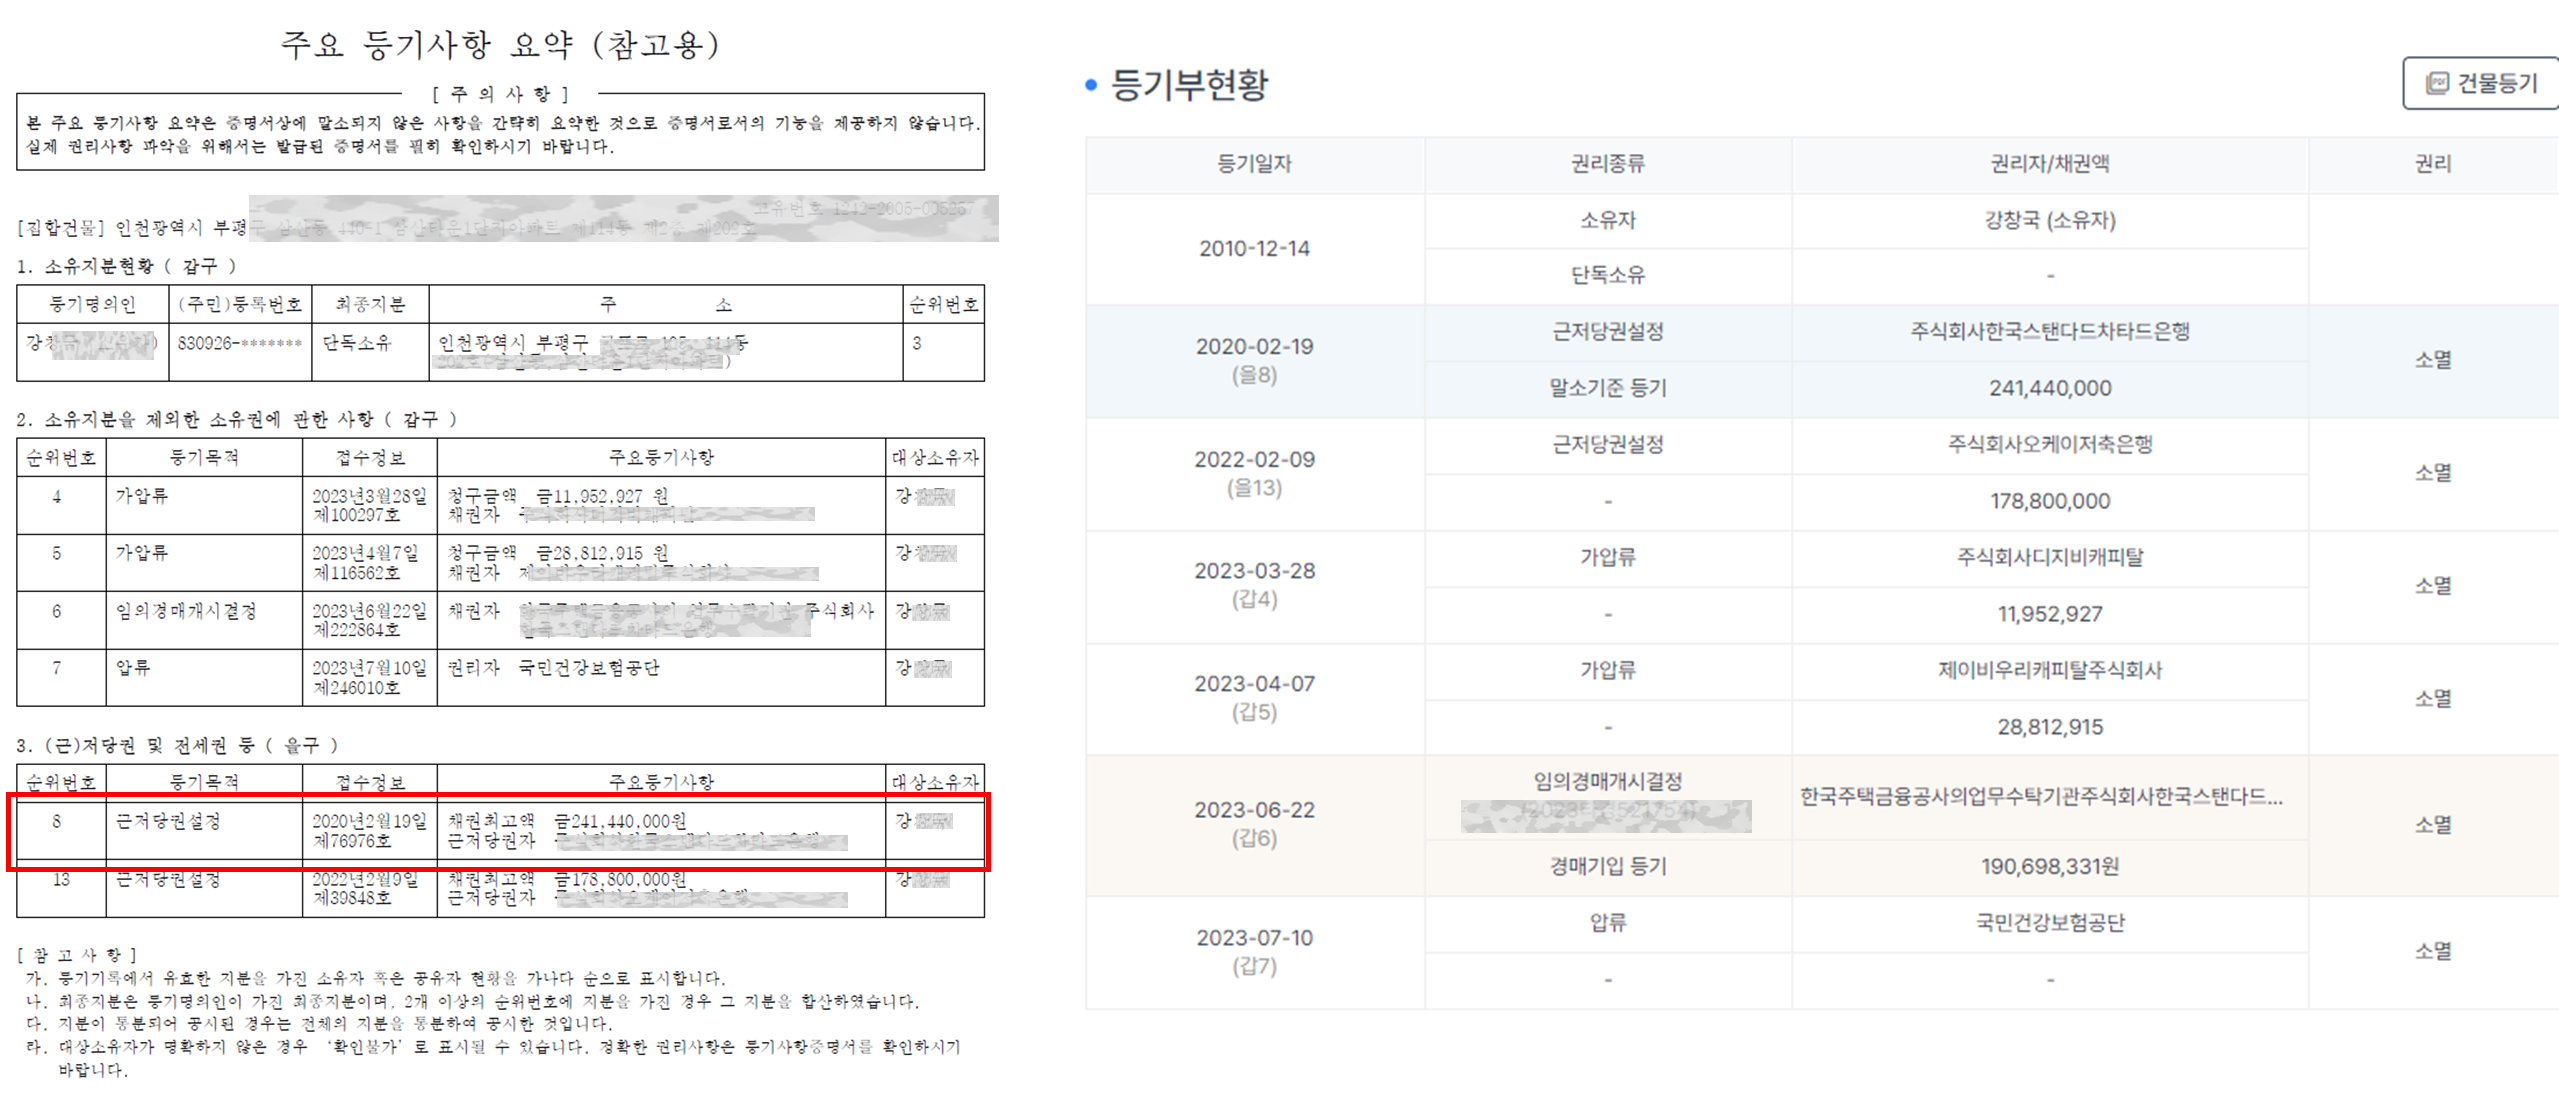The image size is (2559, 1106).
Task: Click the amount 11,952,927 in 등기부현황
Action: point(2050,614)
